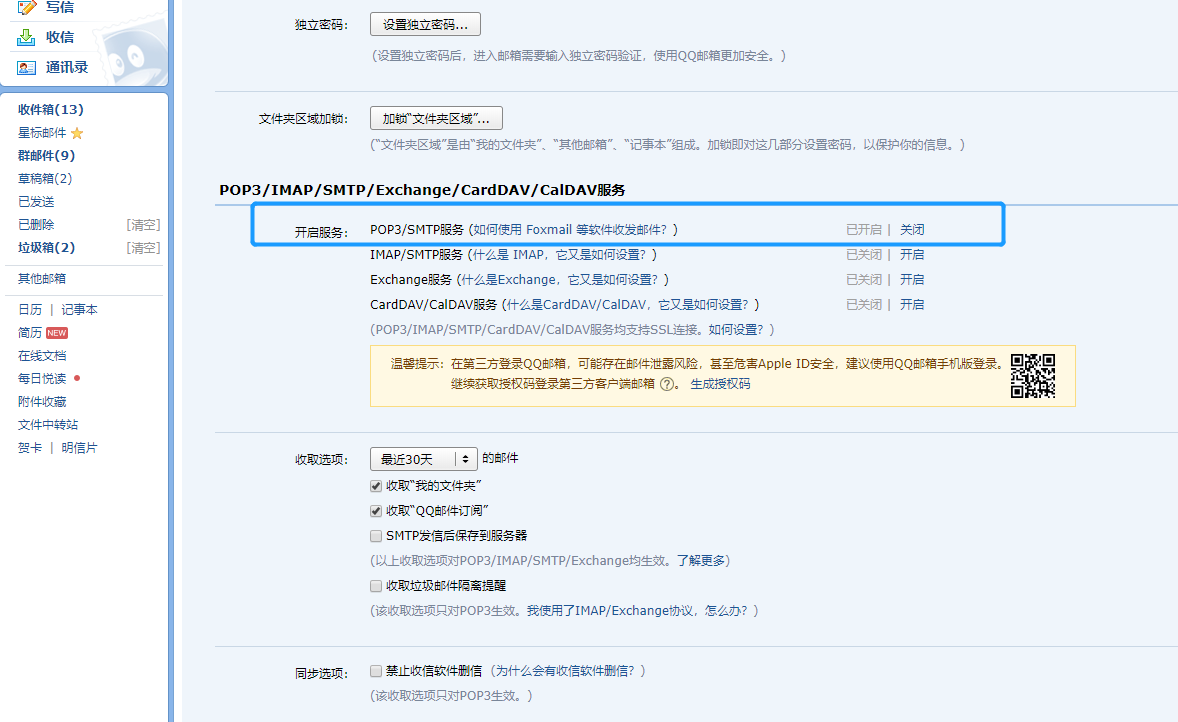Click the red dot next to 每日悦读
This screenshot has width=1178, height=722.
coord(77,378)
